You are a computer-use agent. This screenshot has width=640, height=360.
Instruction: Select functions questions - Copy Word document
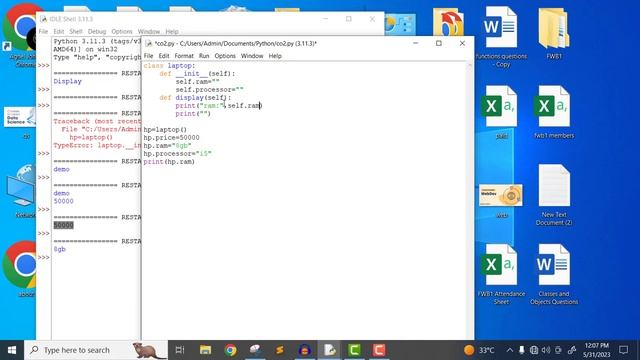click(x=501, y=38)
